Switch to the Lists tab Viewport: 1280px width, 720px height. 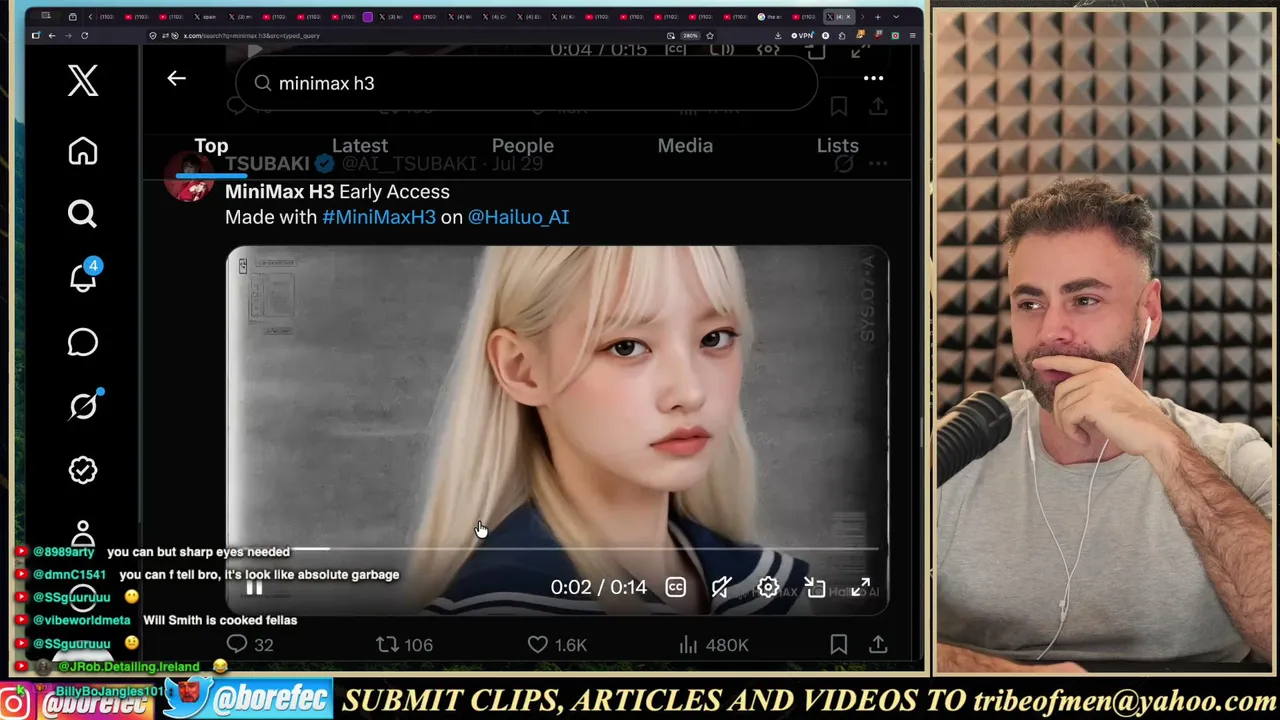[x=838, y=146]
